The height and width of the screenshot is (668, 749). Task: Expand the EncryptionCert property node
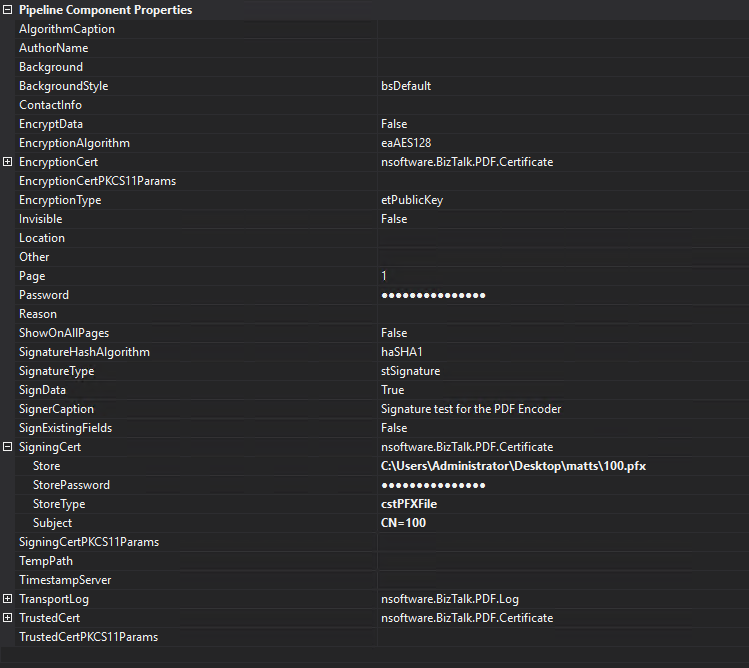point(8,162)
